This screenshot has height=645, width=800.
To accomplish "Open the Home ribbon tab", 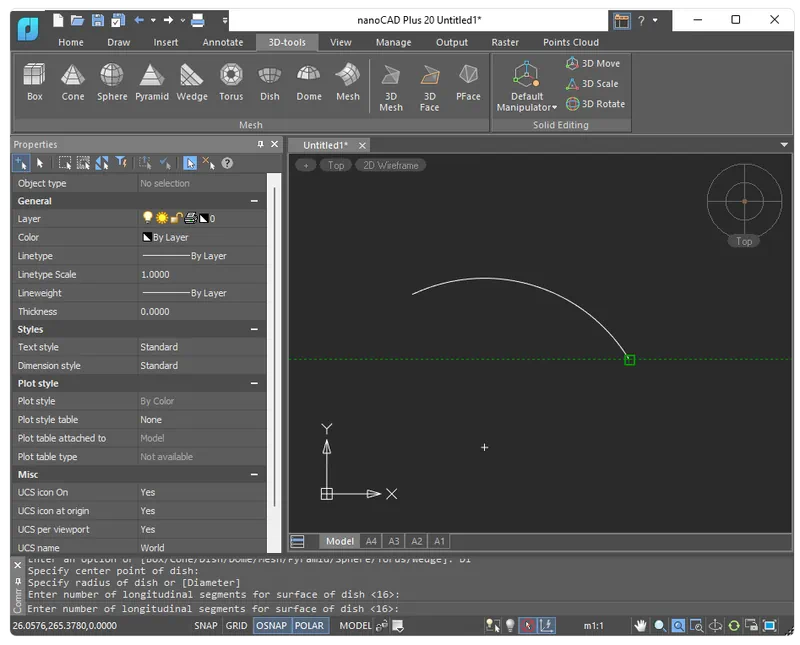I will [x=70, y=42].
